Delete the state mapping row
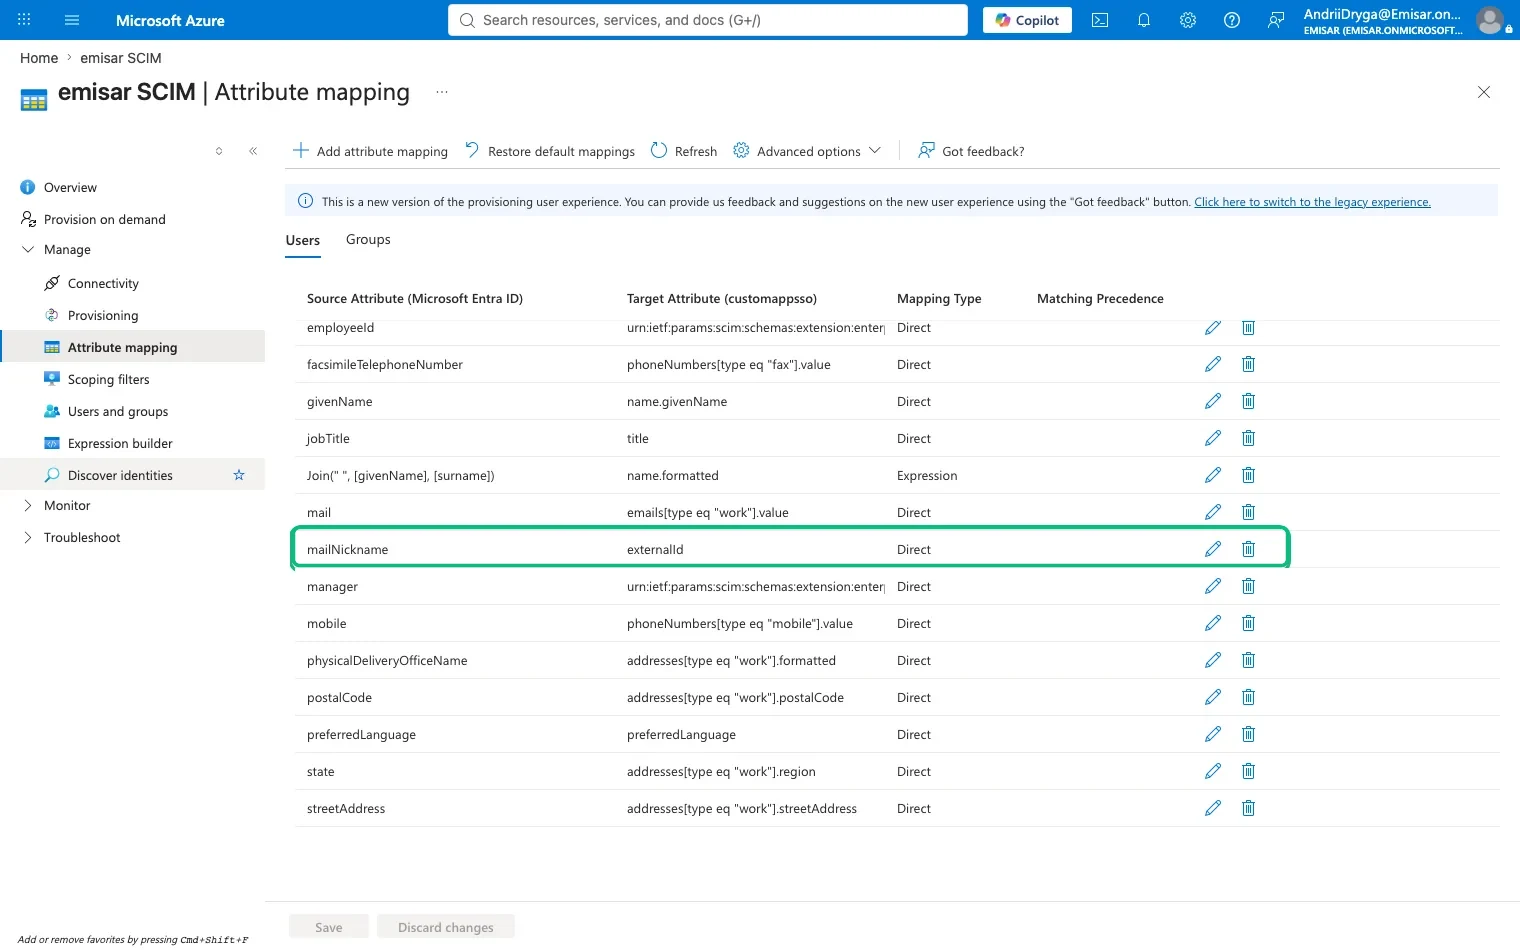This screenshot has height=950, width=1520. point(1248,771)
